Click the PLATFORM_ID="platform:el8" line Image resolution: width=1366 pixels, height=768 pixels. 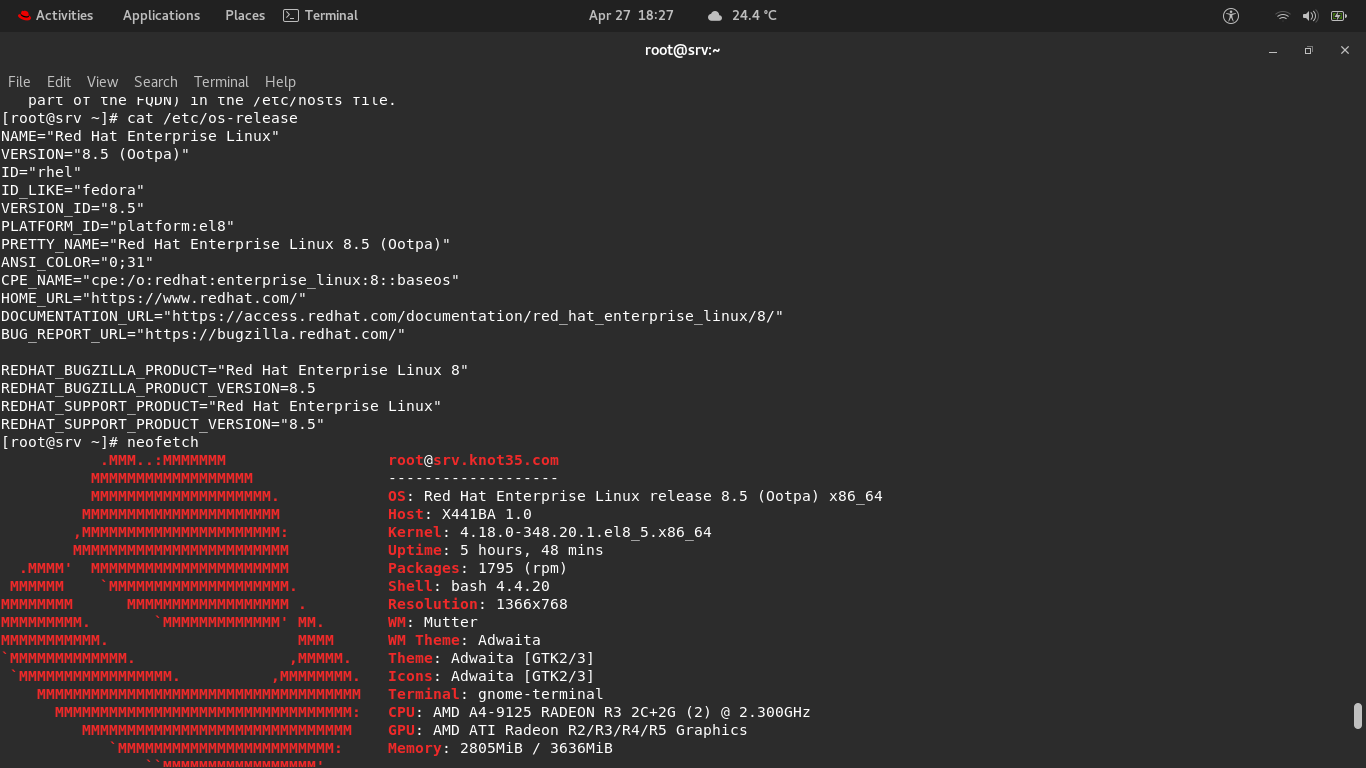[118, 226]
